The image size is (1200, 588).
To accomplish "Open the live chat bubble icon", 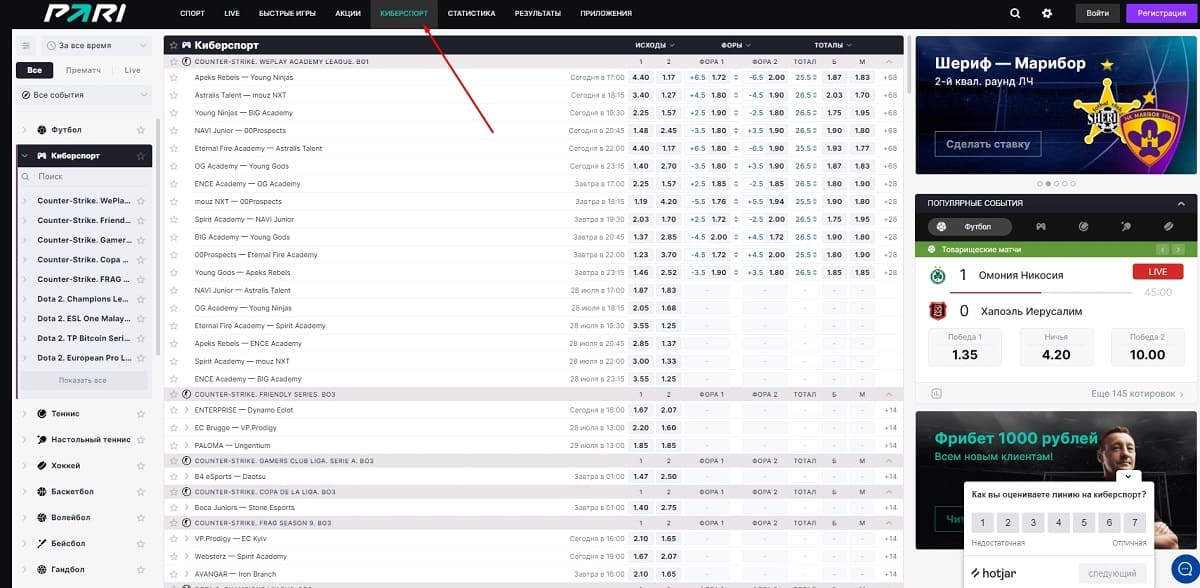I will click(1183, 568).
